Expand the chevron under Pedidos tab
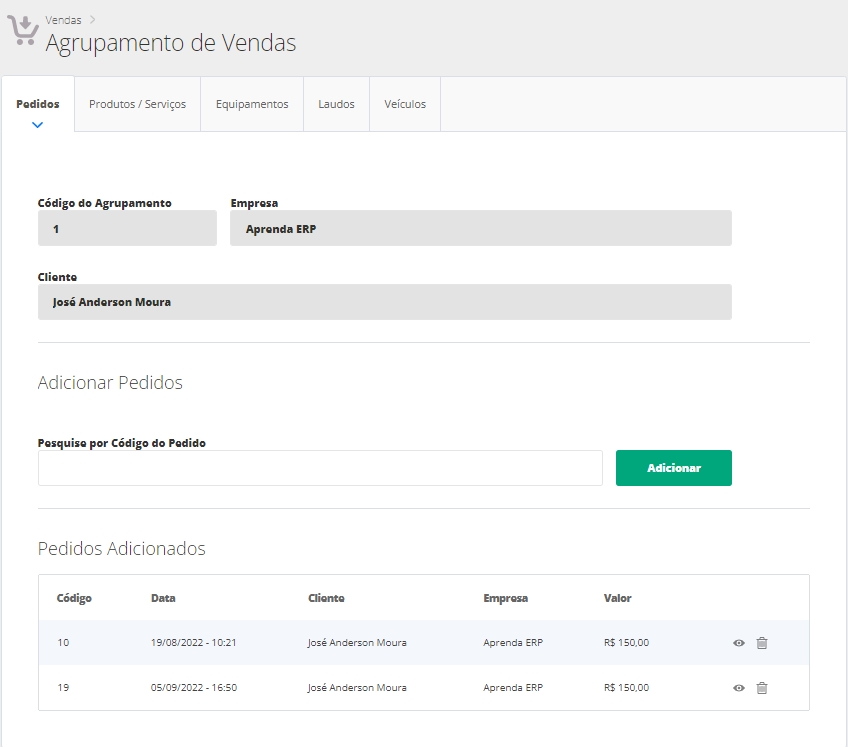 tap(38, 125)
